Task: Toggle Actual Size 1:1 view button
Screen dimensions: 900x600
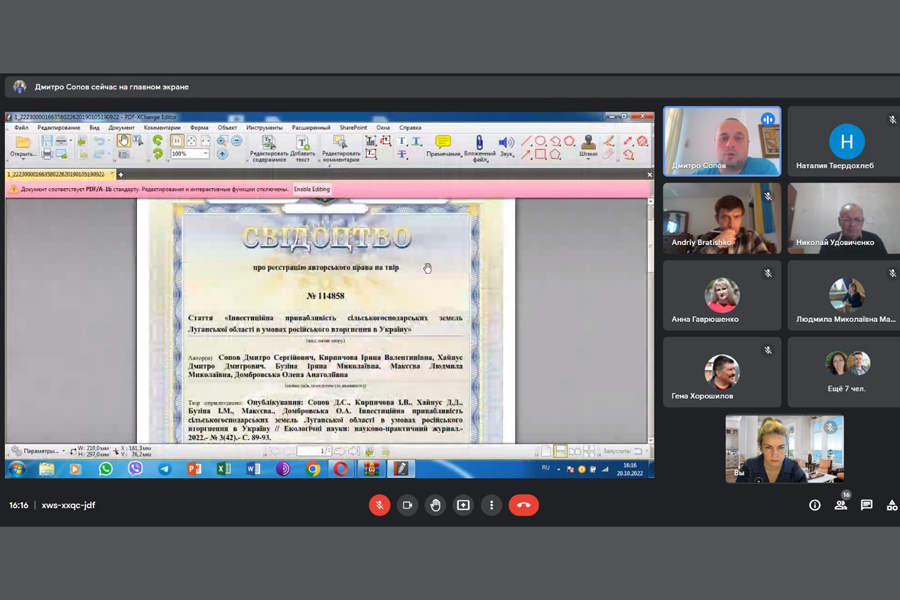Action: [x=177, y=141]
